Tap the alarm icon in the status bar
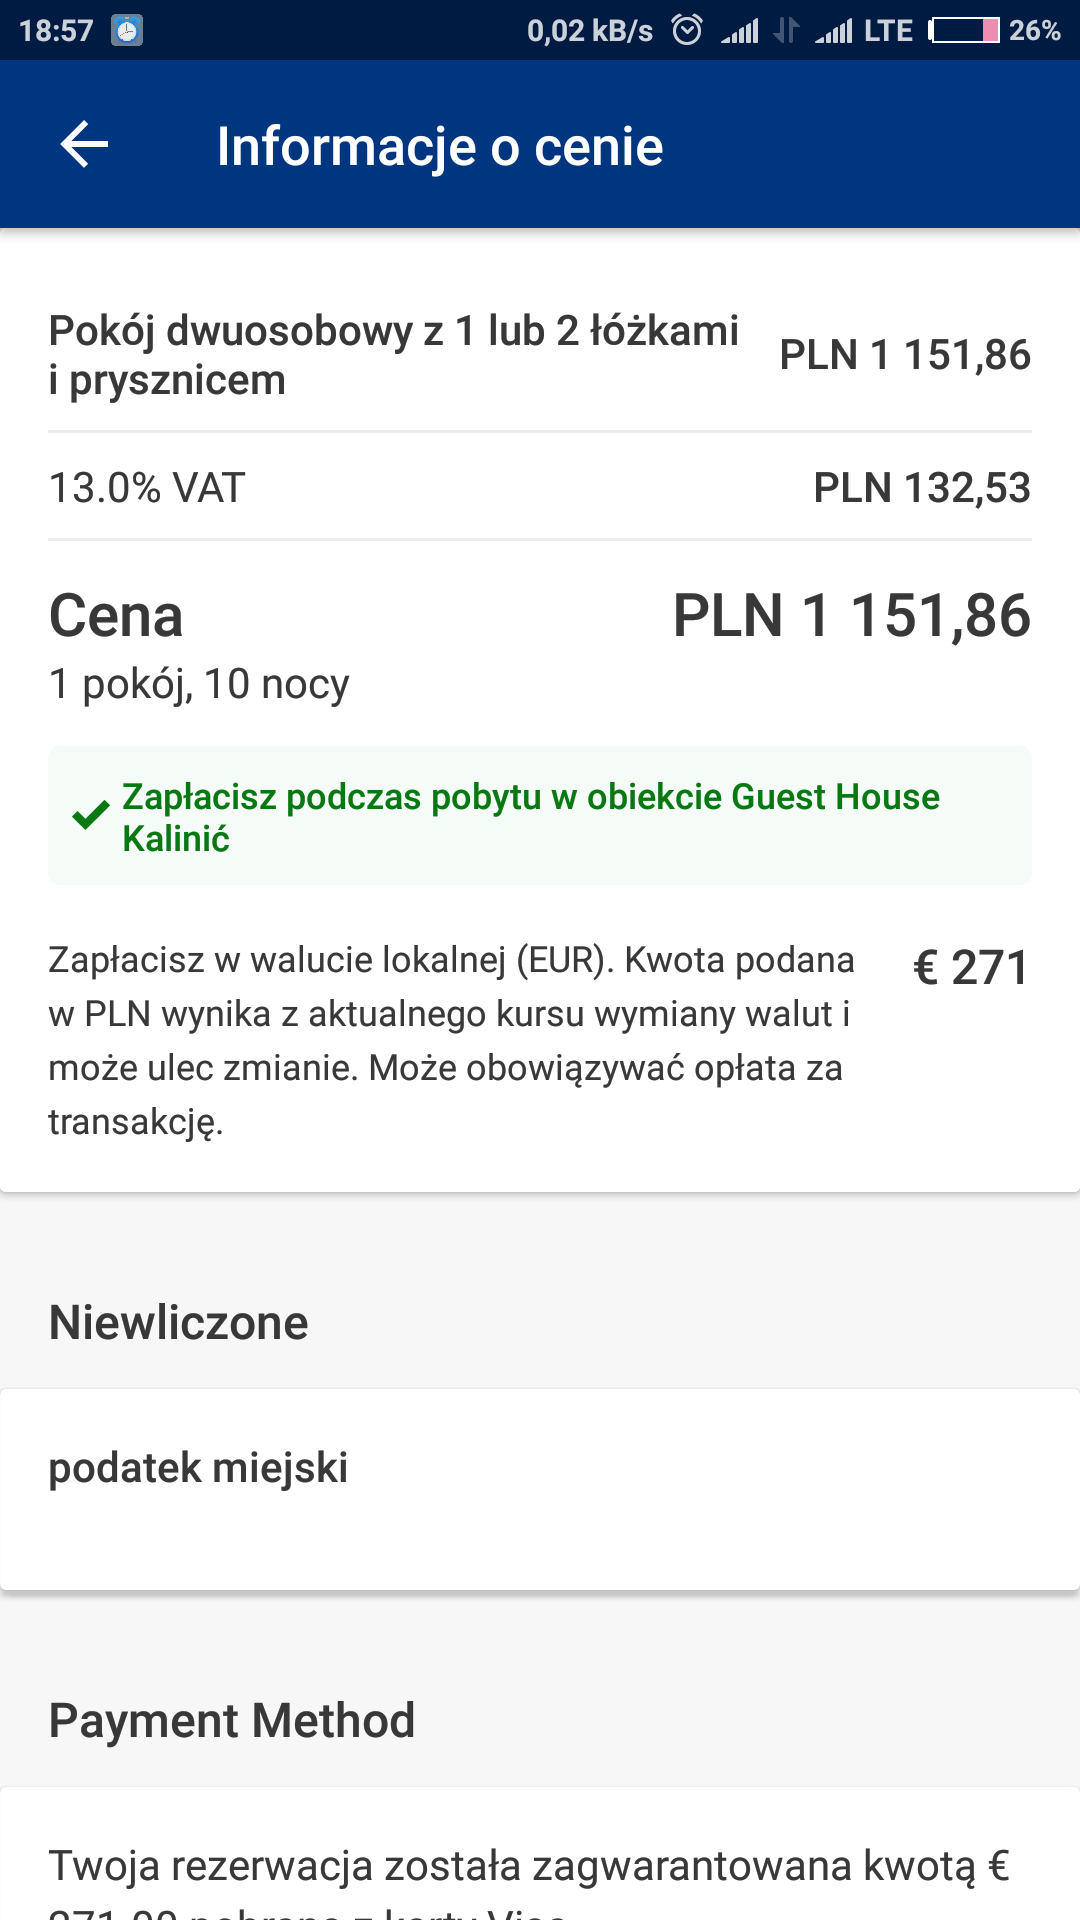 [687, 30]
